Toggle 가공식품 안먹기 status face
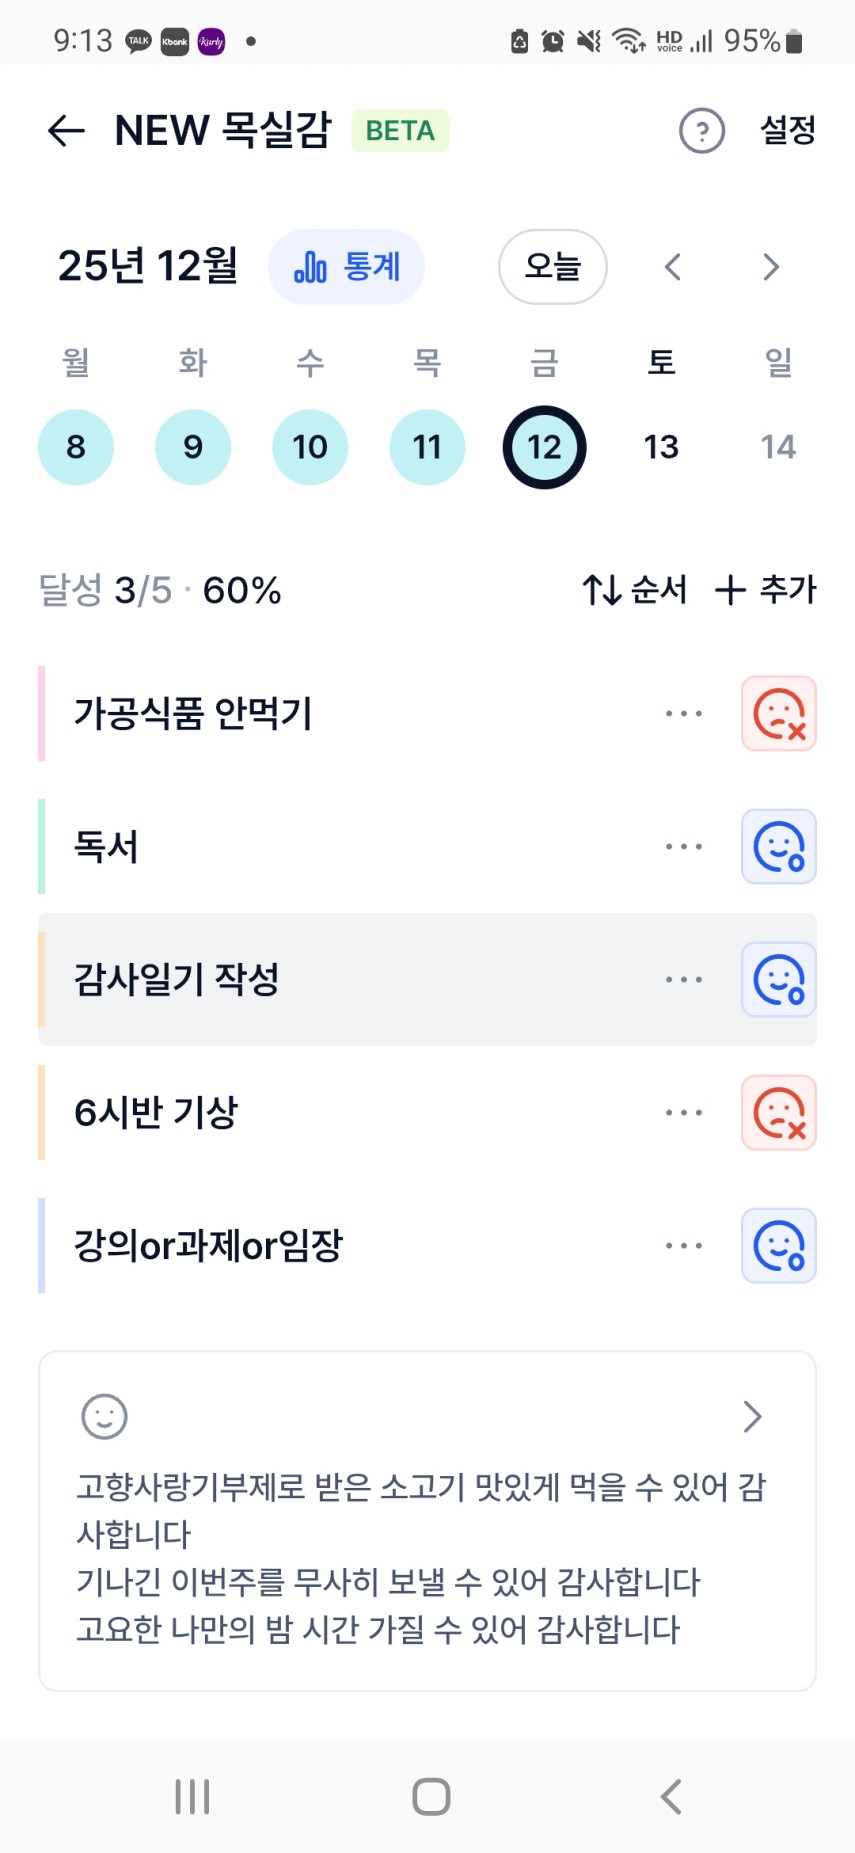 point(778,714)
